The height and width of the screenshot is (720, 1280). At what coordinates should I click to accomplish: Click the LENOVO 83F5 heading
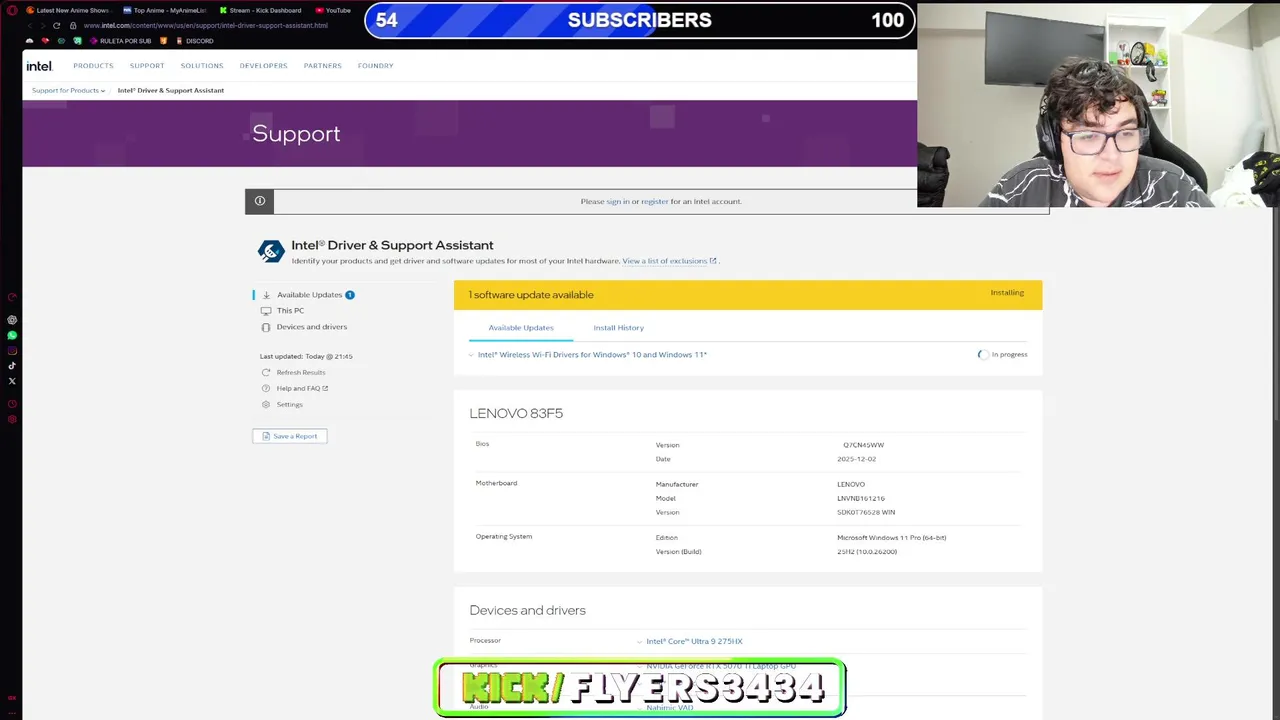tap(516, 414)
